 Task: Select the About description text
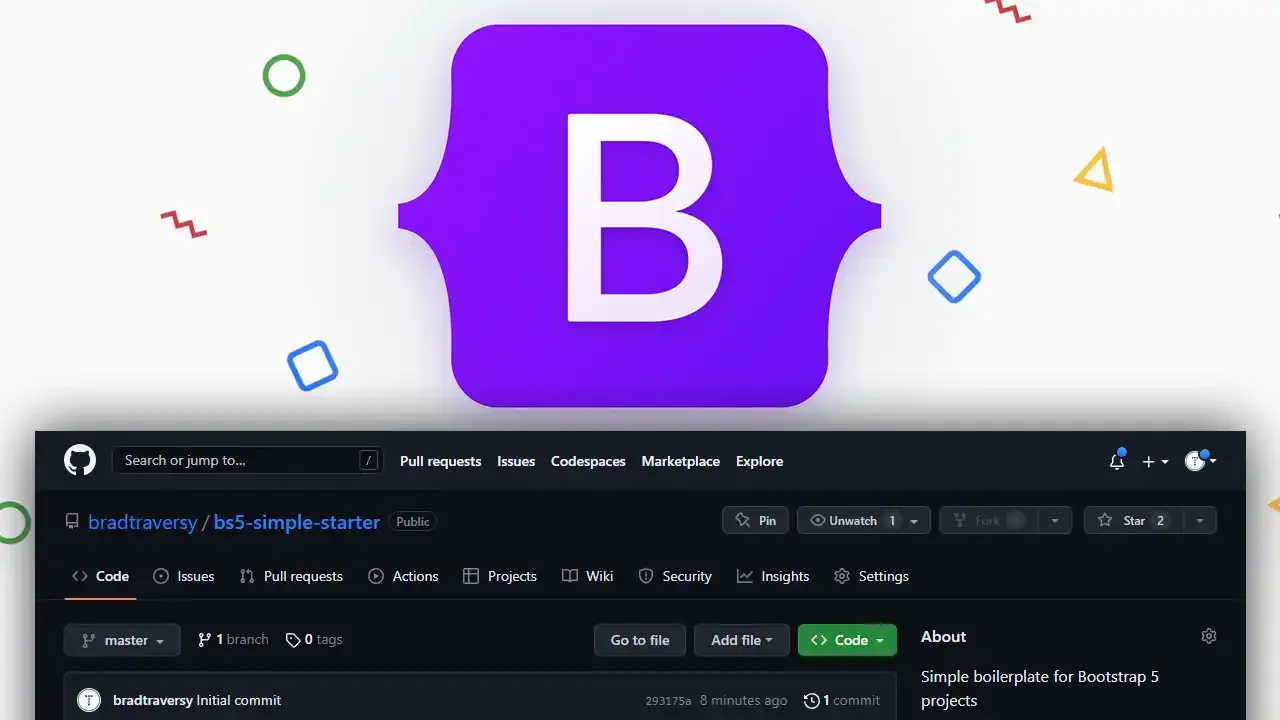click(1040, 688)
